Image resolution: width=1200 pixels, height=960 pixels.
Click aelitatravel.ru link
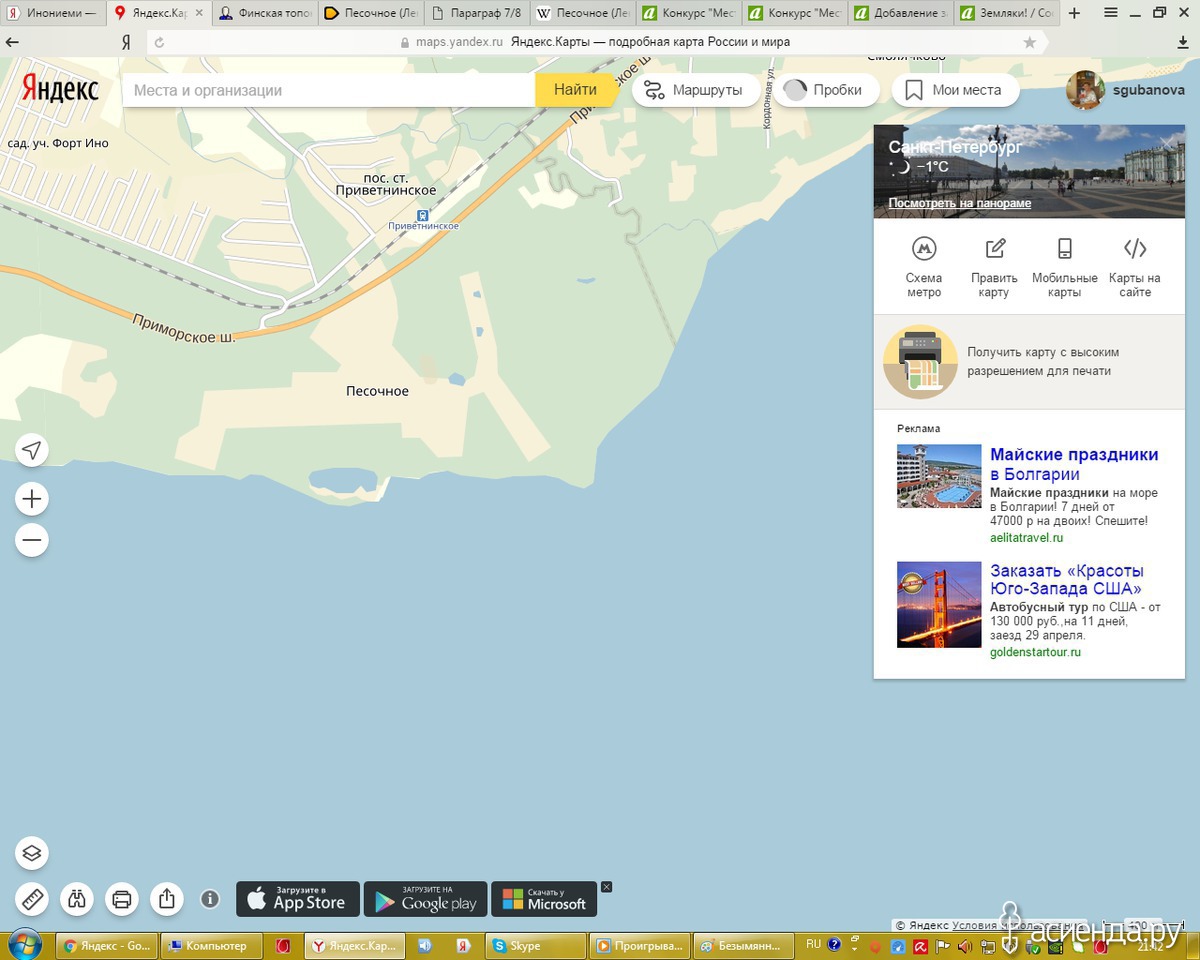pyautogui.click(x=1026, y=538)
